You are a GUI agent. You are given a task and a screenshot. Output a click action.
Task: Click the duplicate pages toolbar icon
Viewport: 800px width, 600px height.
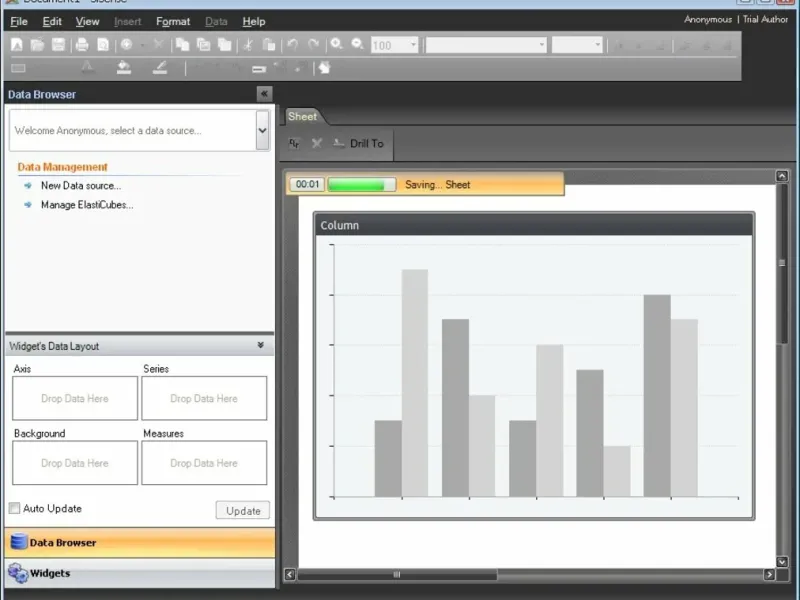point(224,45)
